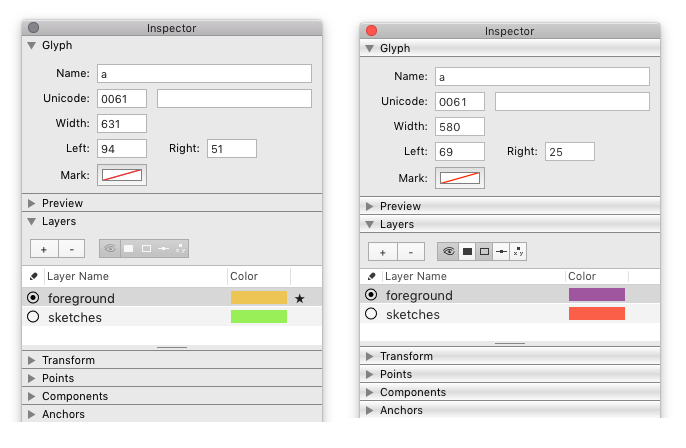The height and width of the screenshot is (448, 686).
Task: Add a layer with plus button in left Inspector
Action: click(x=44, y=249)
